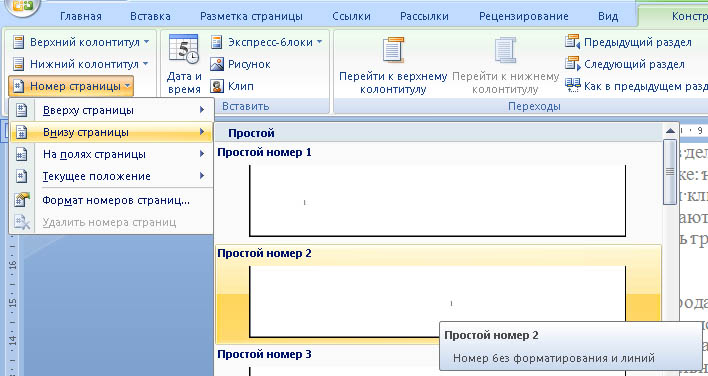Click the Следующий раздел label

click(634, 64)
